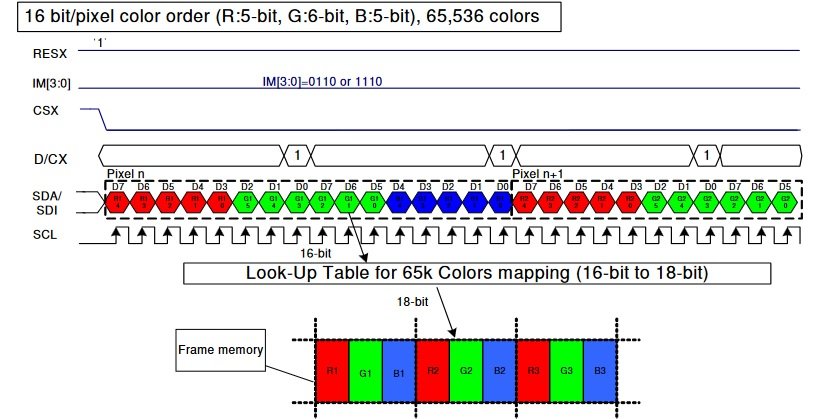Select the IM[3:0] signal label on the left

pyautogui.click(x=51, y=84)
